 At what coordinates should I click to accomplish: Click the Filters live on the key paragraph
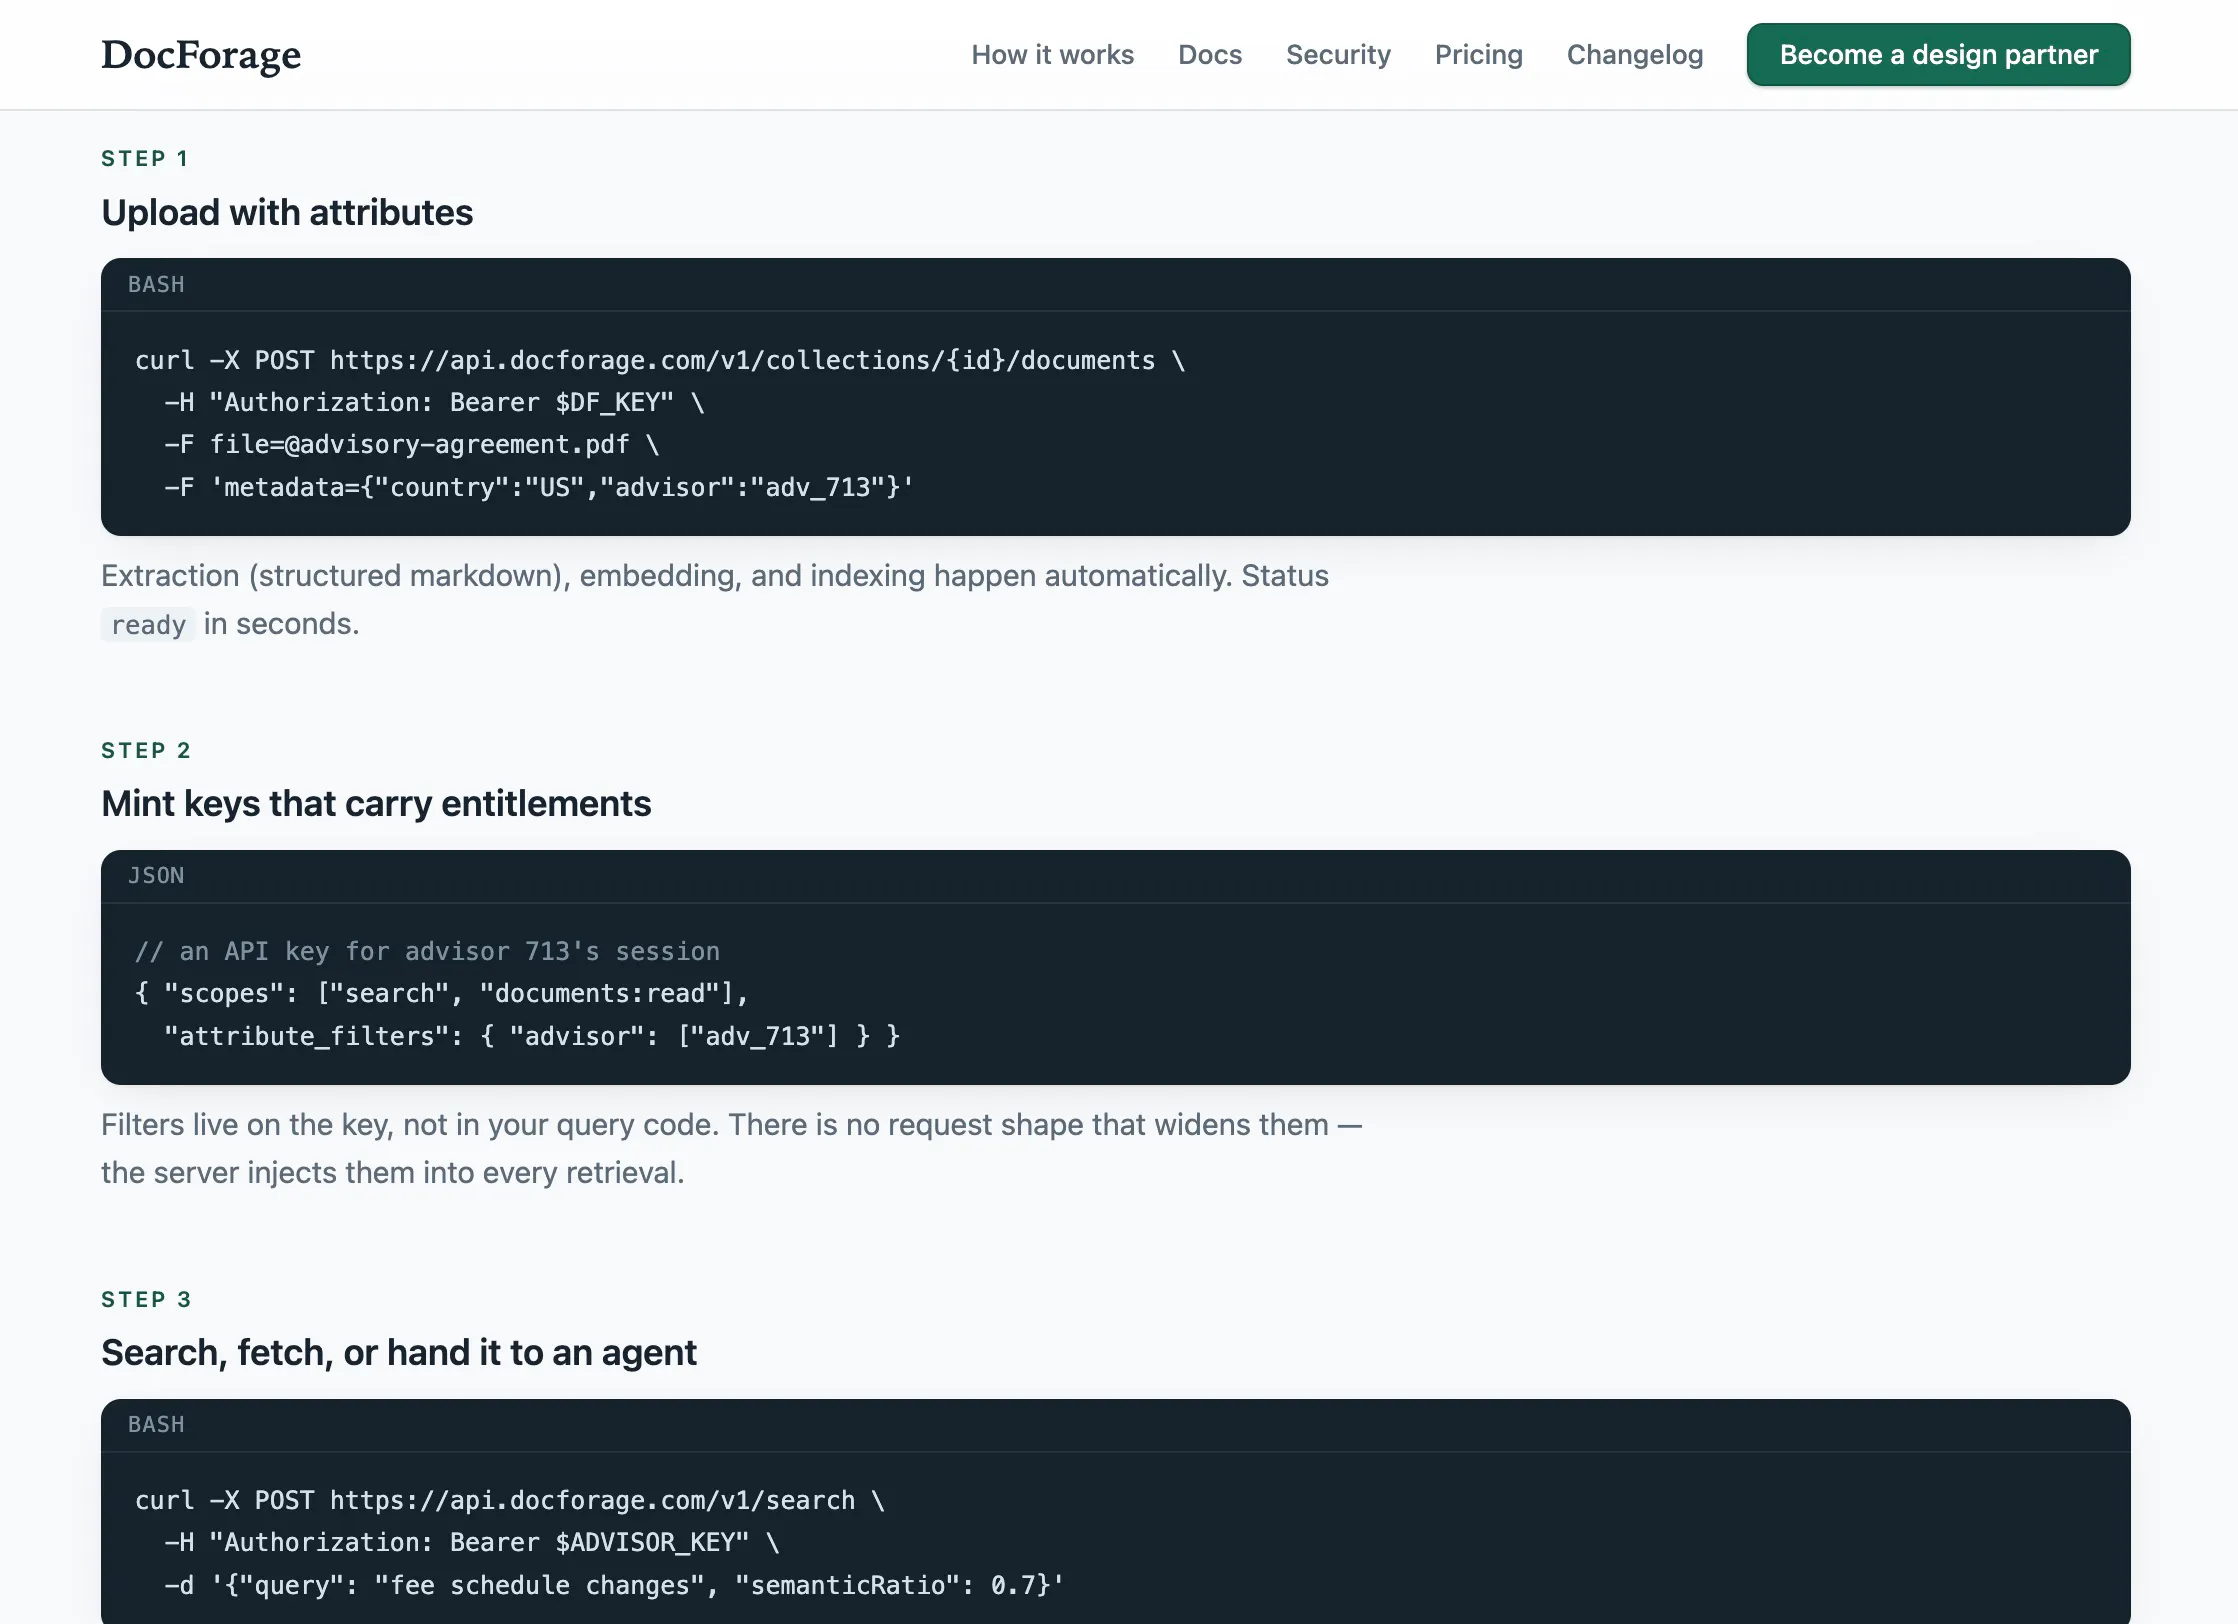click(732, 1149)
